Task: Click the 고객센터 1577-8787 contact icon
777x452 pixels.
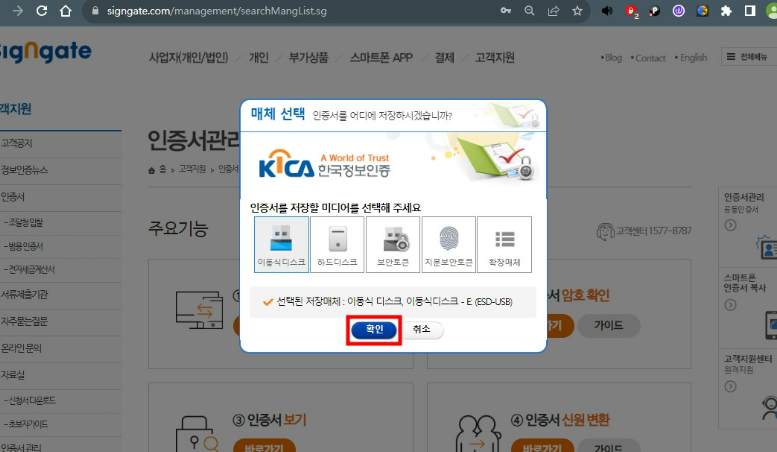Action: [x=605, y=231]
